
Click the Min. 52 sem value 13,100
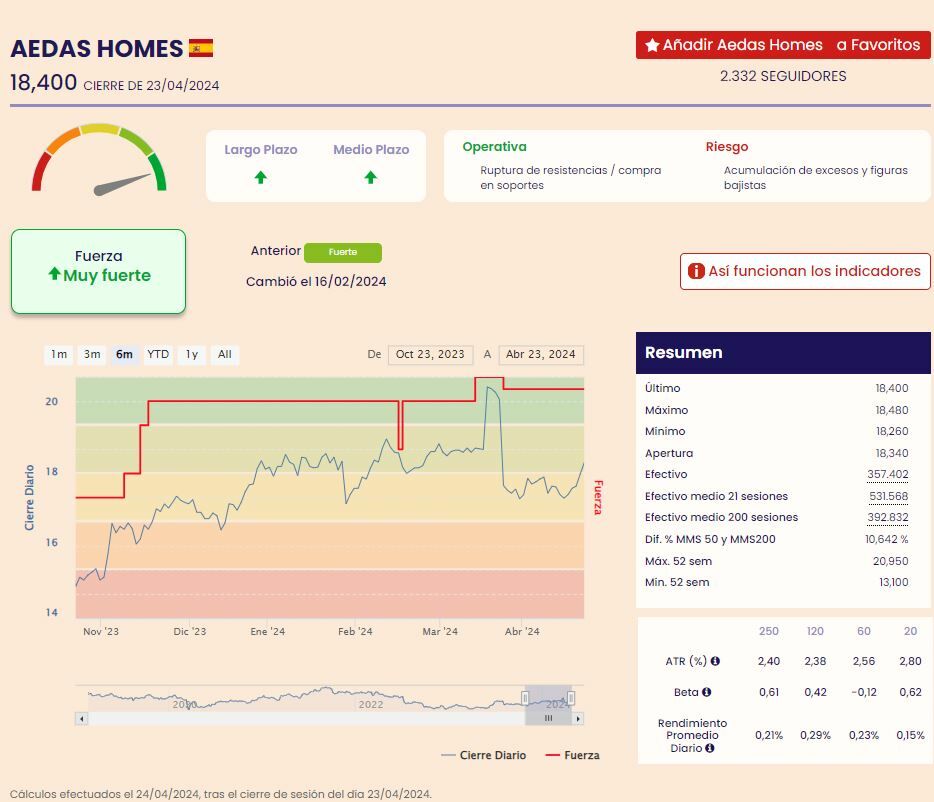(893, 582)
